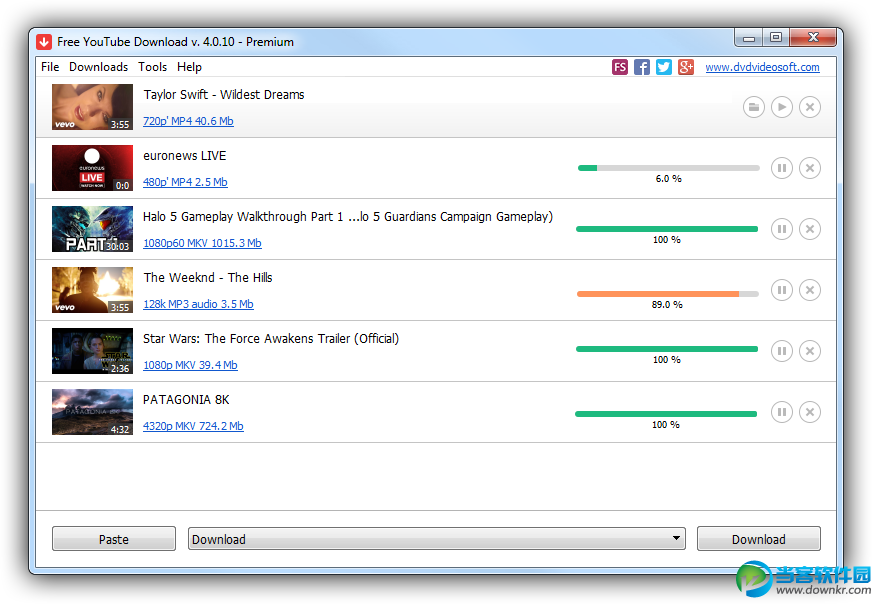Screen dimensions: 872x604
Task: Remove the Halo 5 Gameplay item
Action: point(810,229)
